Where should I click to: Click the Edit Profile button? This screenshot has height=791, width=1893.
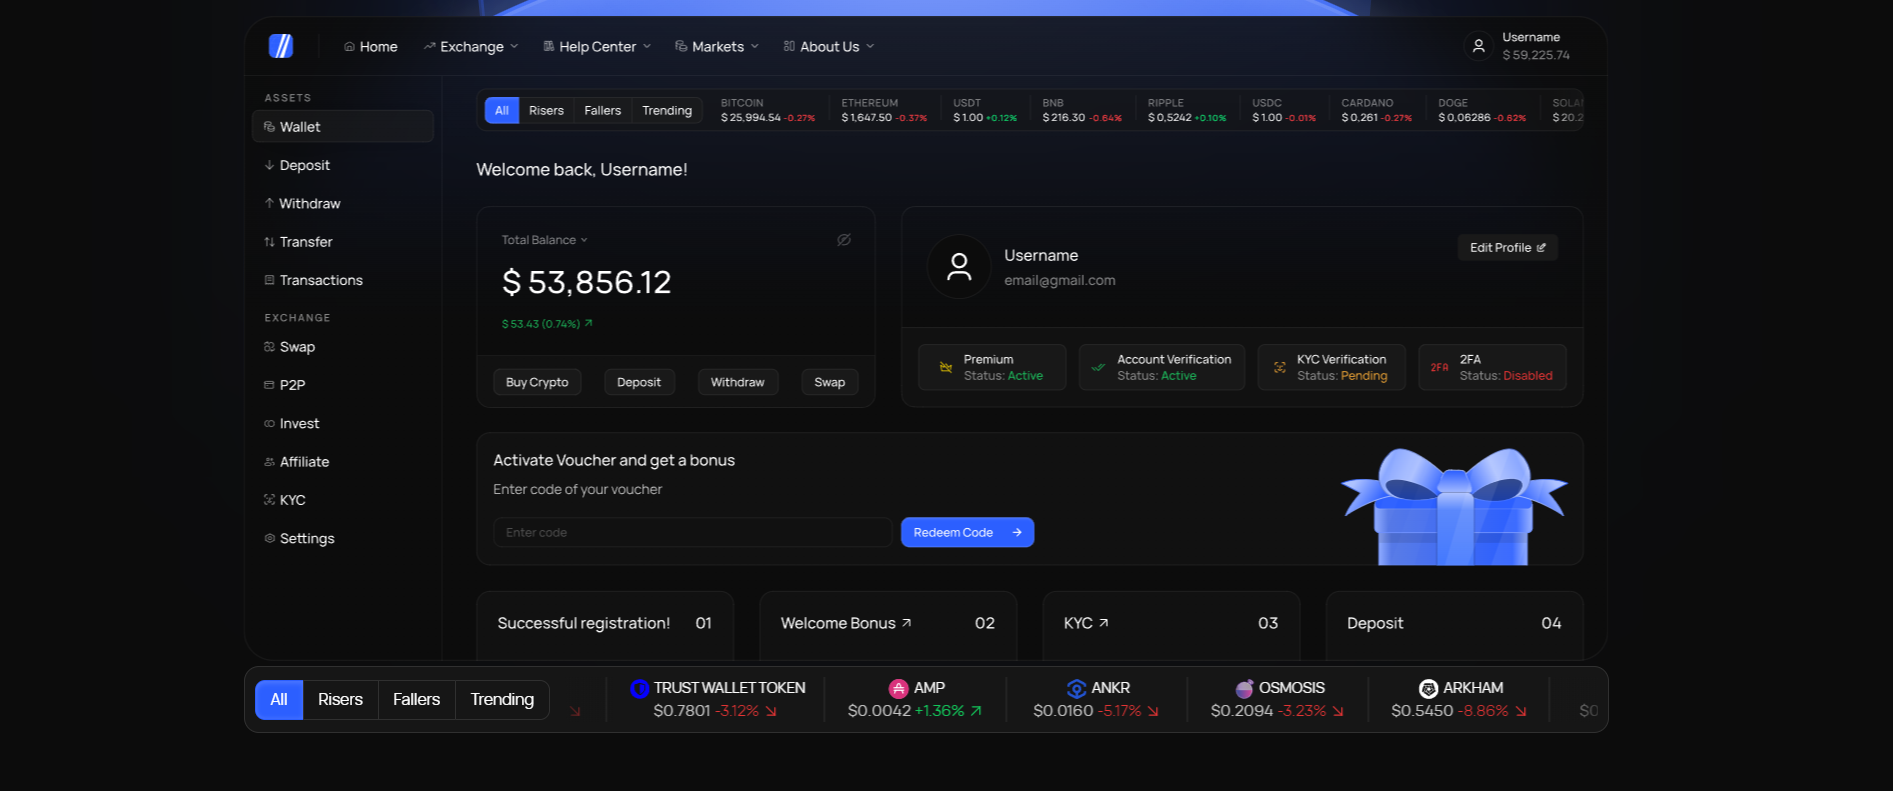point(1506,248)
